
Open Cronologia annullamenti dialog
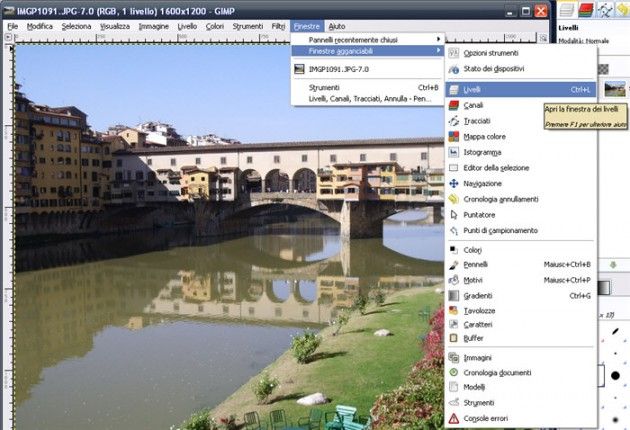click(x=521, y=199)
